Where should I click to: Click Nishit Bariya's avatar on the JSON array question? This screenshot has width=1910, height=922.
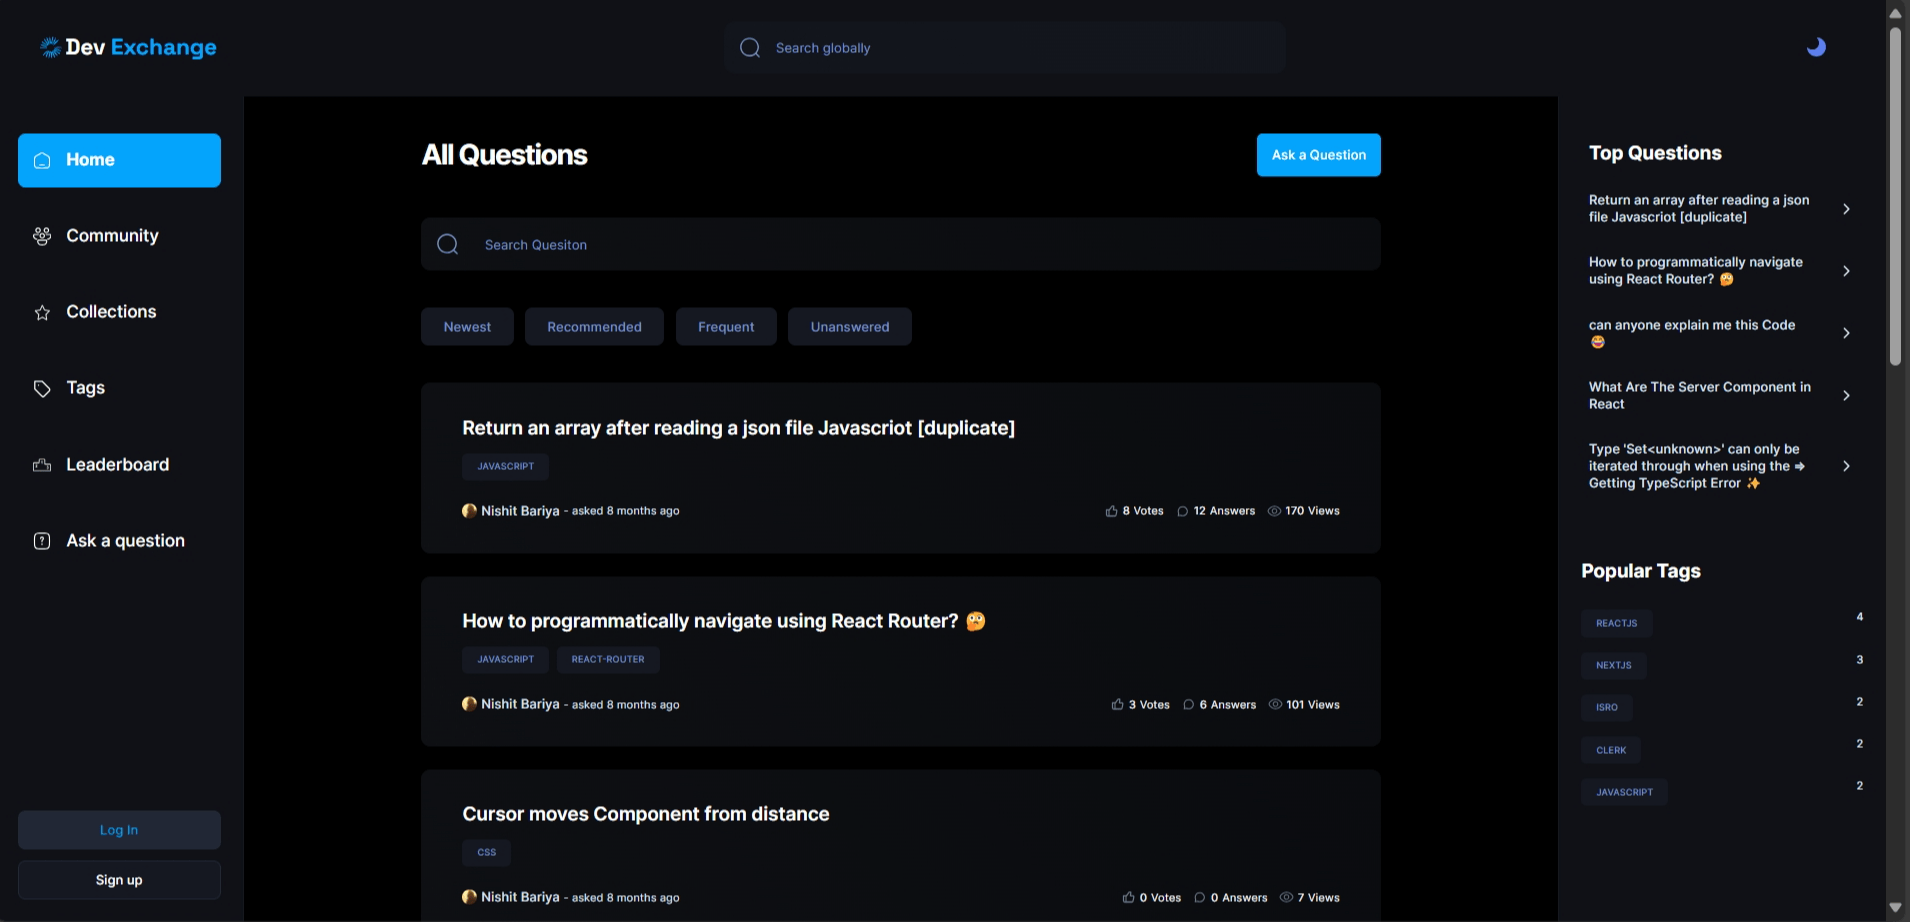coord(469,511)
